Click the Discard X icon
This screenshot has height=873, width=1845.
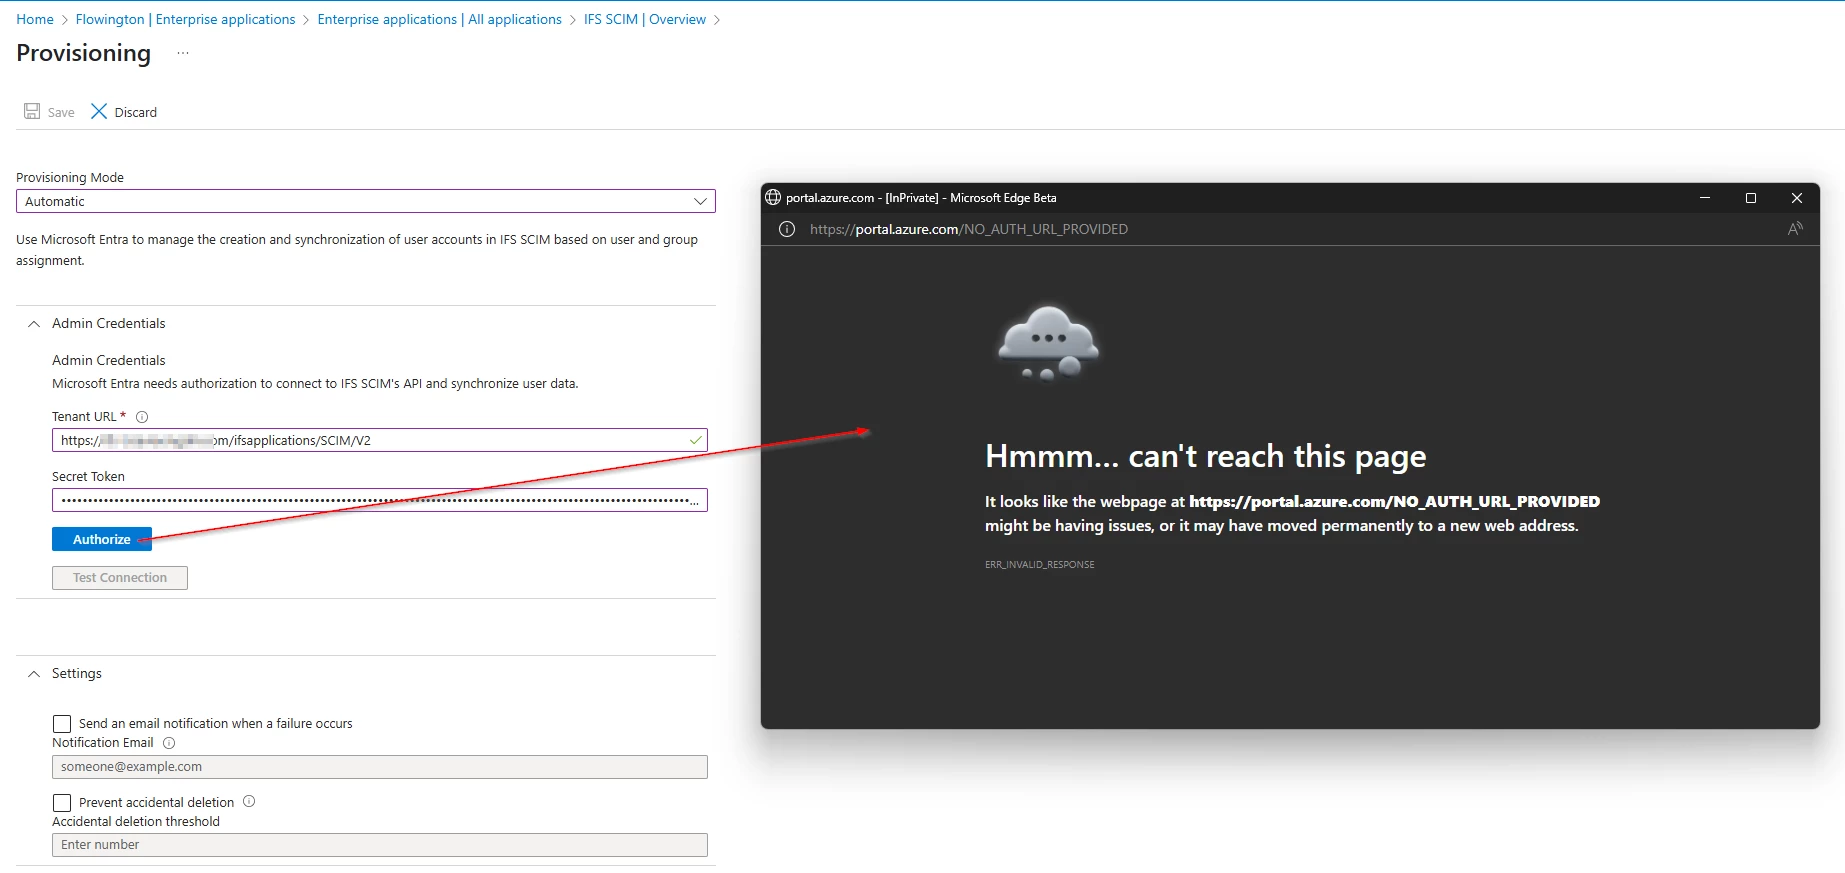pyautogui.click(x=99, y=111)
